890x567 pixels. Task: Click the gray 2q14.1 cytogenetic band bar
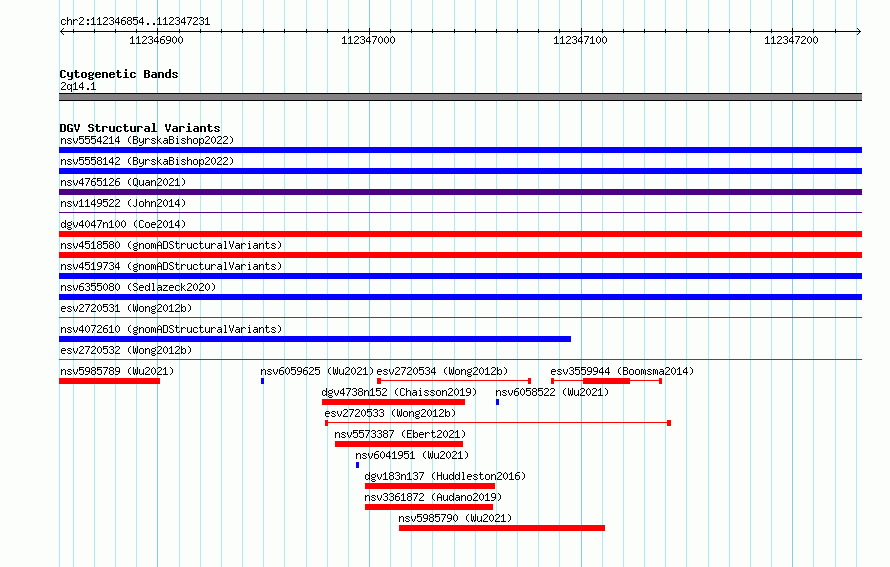(x=460, y=97)
